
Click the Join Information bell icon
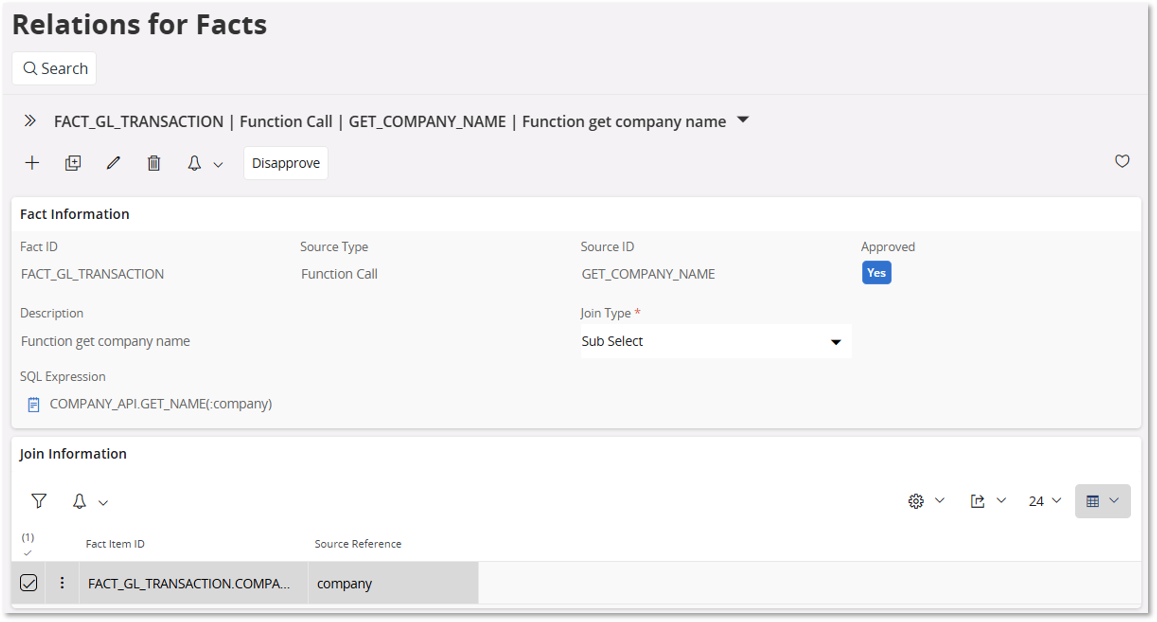(x=79, y=501)
